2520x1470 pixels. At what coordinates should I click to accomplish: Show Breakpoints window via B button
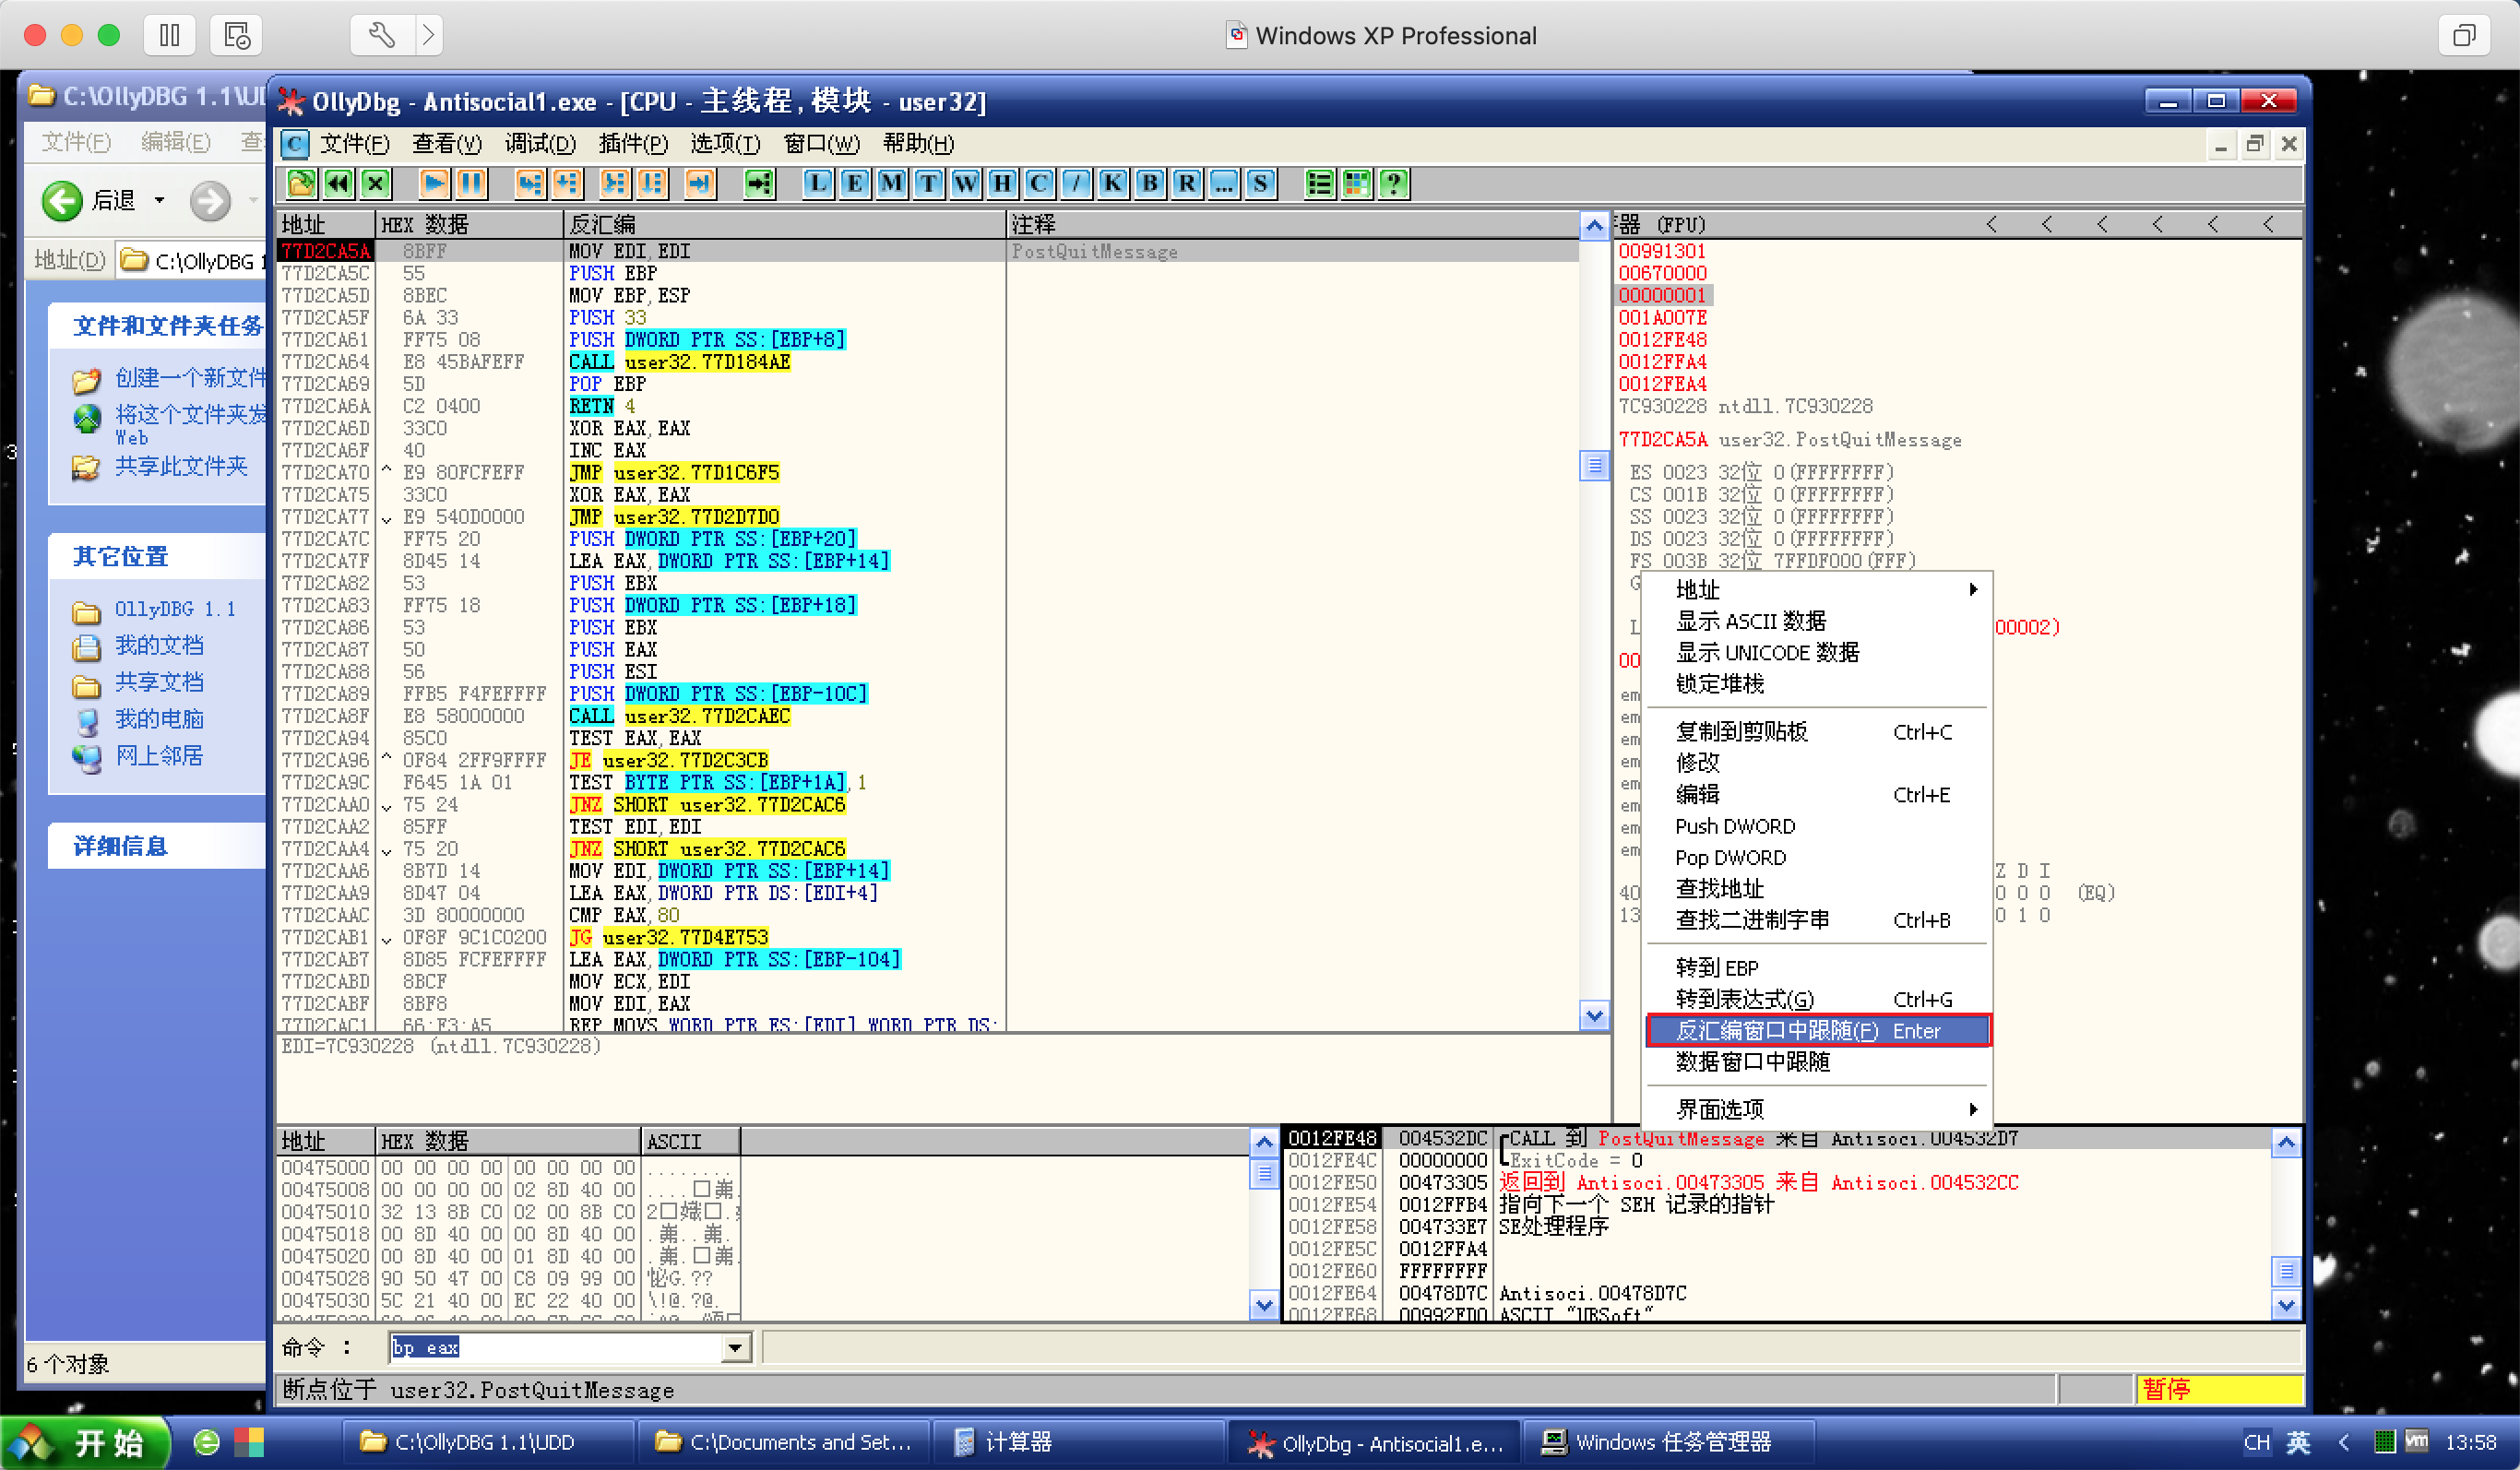[x=1150, y=183]
